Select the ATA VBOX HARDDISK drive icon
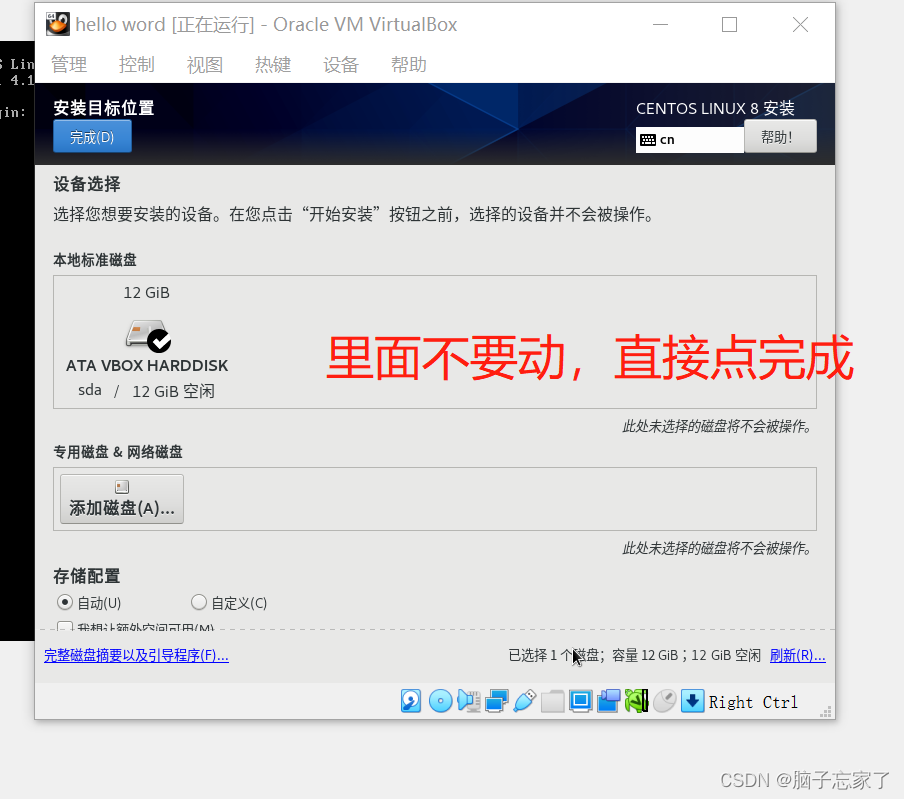Viewport: 904px width, 799px height. pyautogui.click(x=148, y=336)
